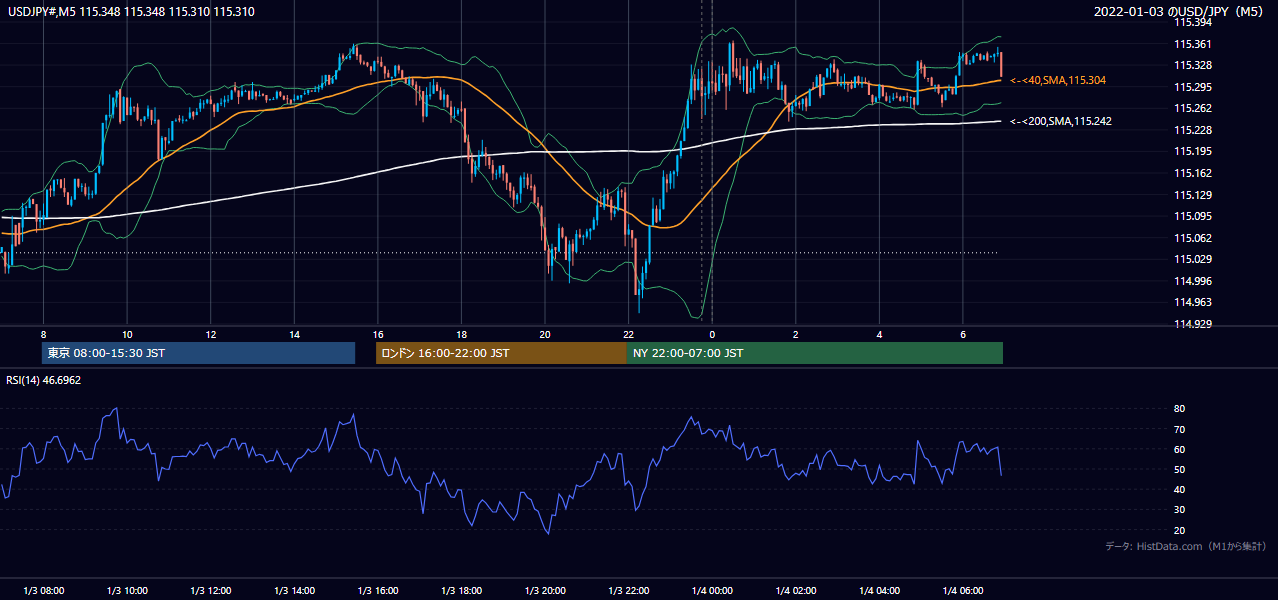Click the hour 10 tick under price chart
1278x600 pixels.
tap(127, 334)
